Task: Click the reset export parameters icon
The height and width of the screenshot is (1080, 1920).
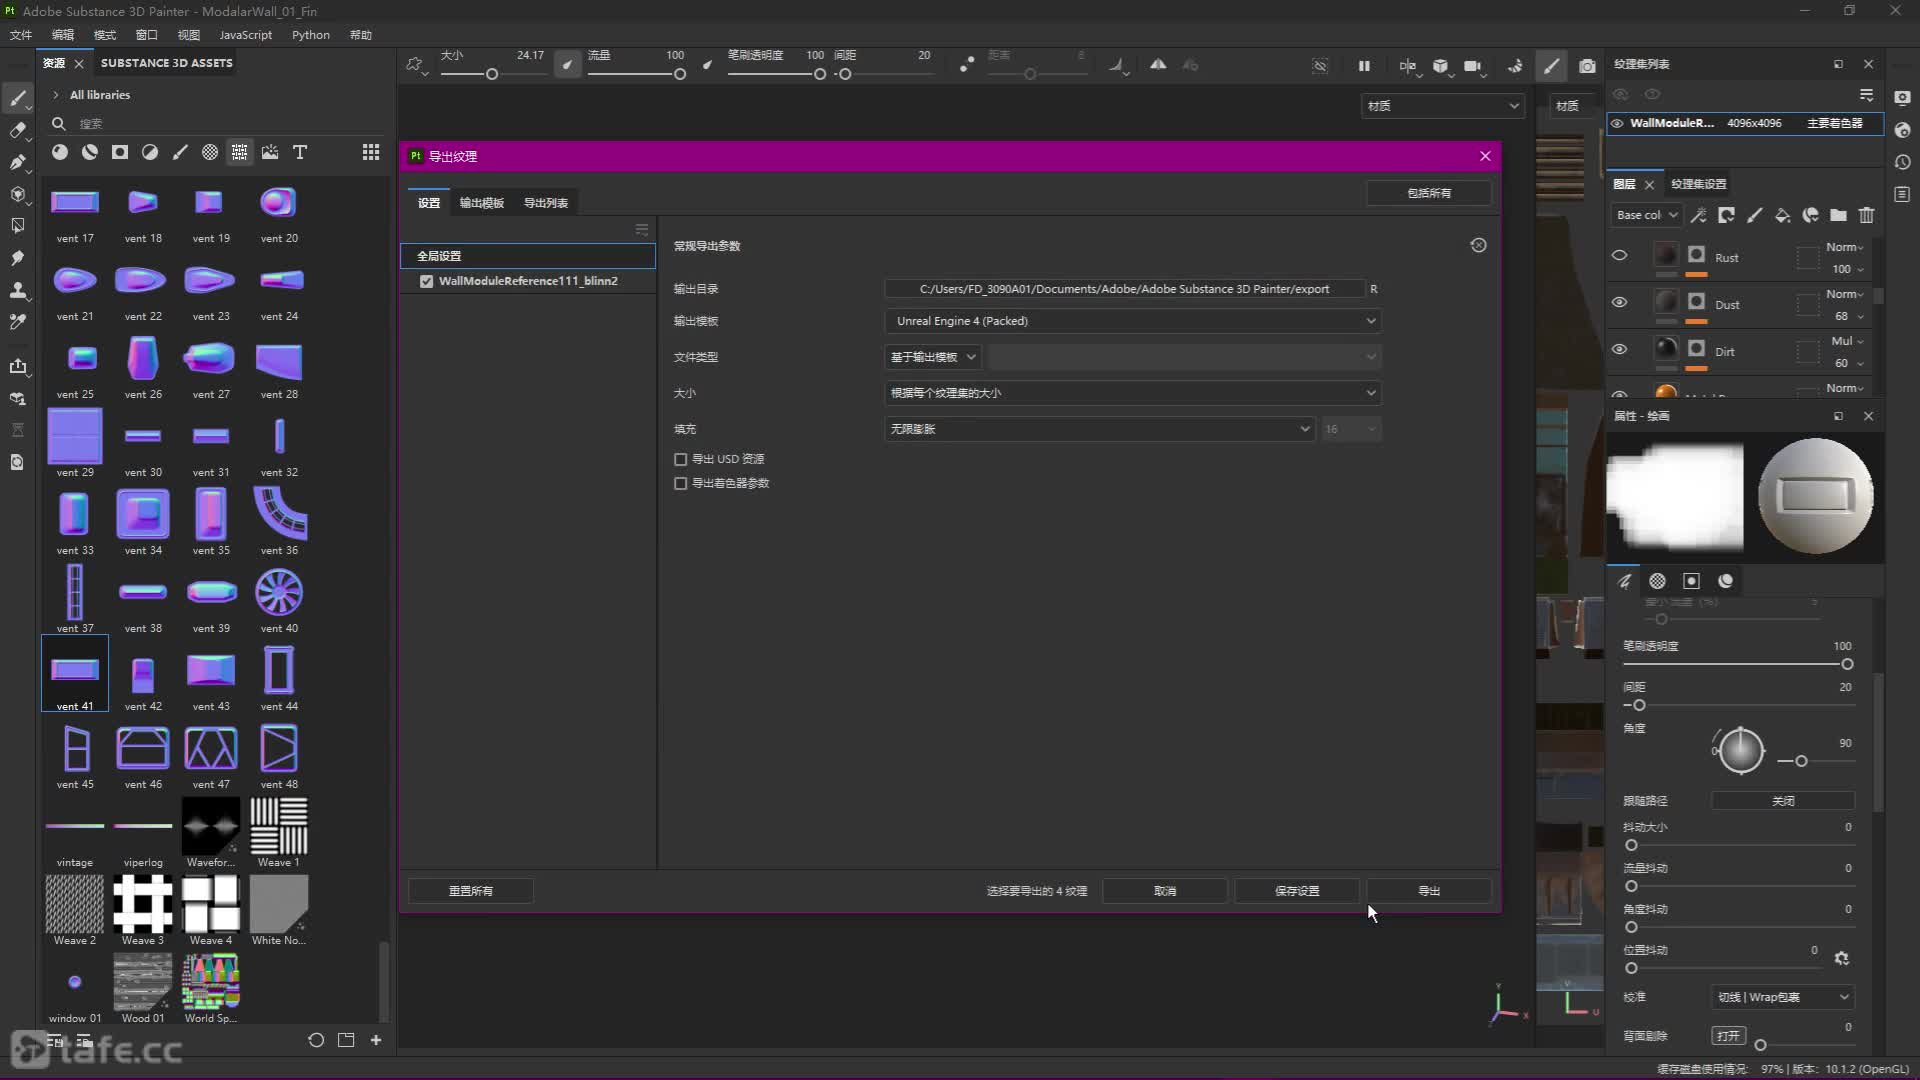Action: (1478, 245)
